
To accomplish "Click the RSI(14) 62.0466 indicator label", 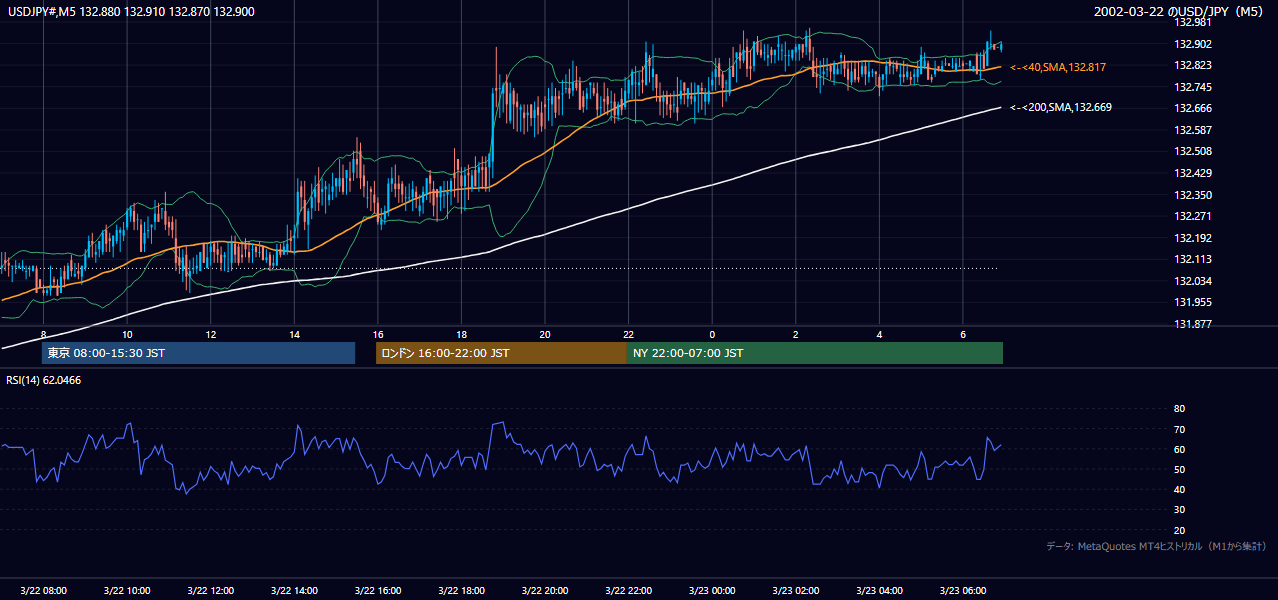I will coord(43,380).
